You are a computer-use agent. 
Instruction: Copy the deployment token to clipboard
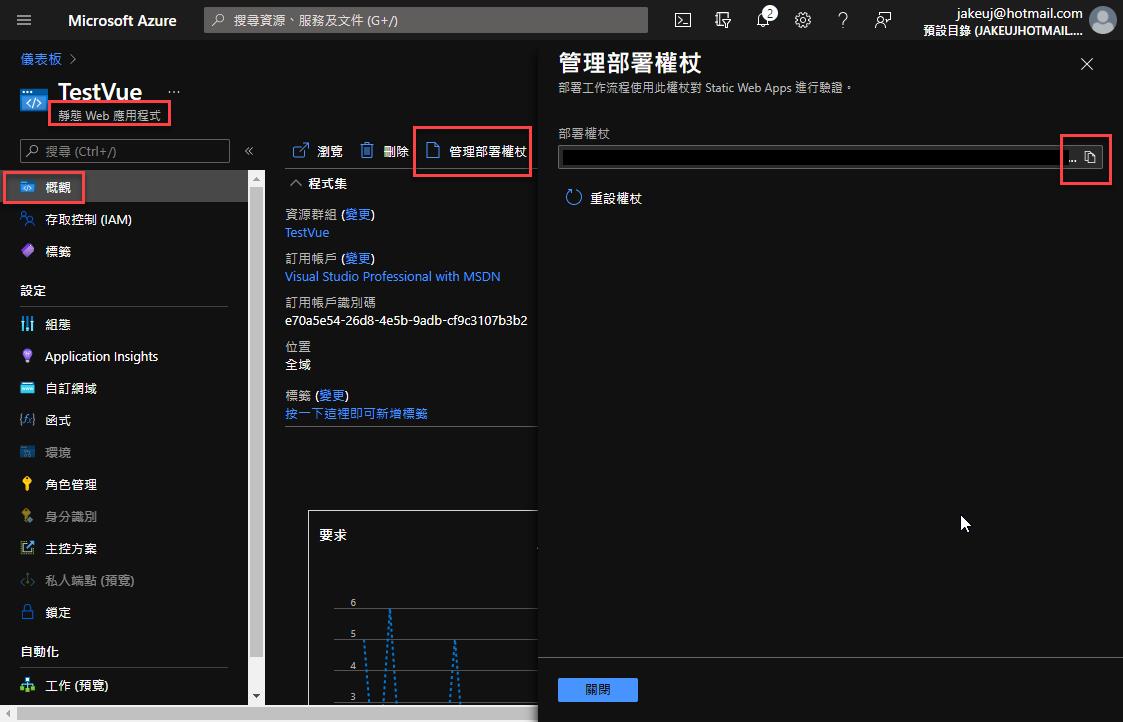(1090, 157)
